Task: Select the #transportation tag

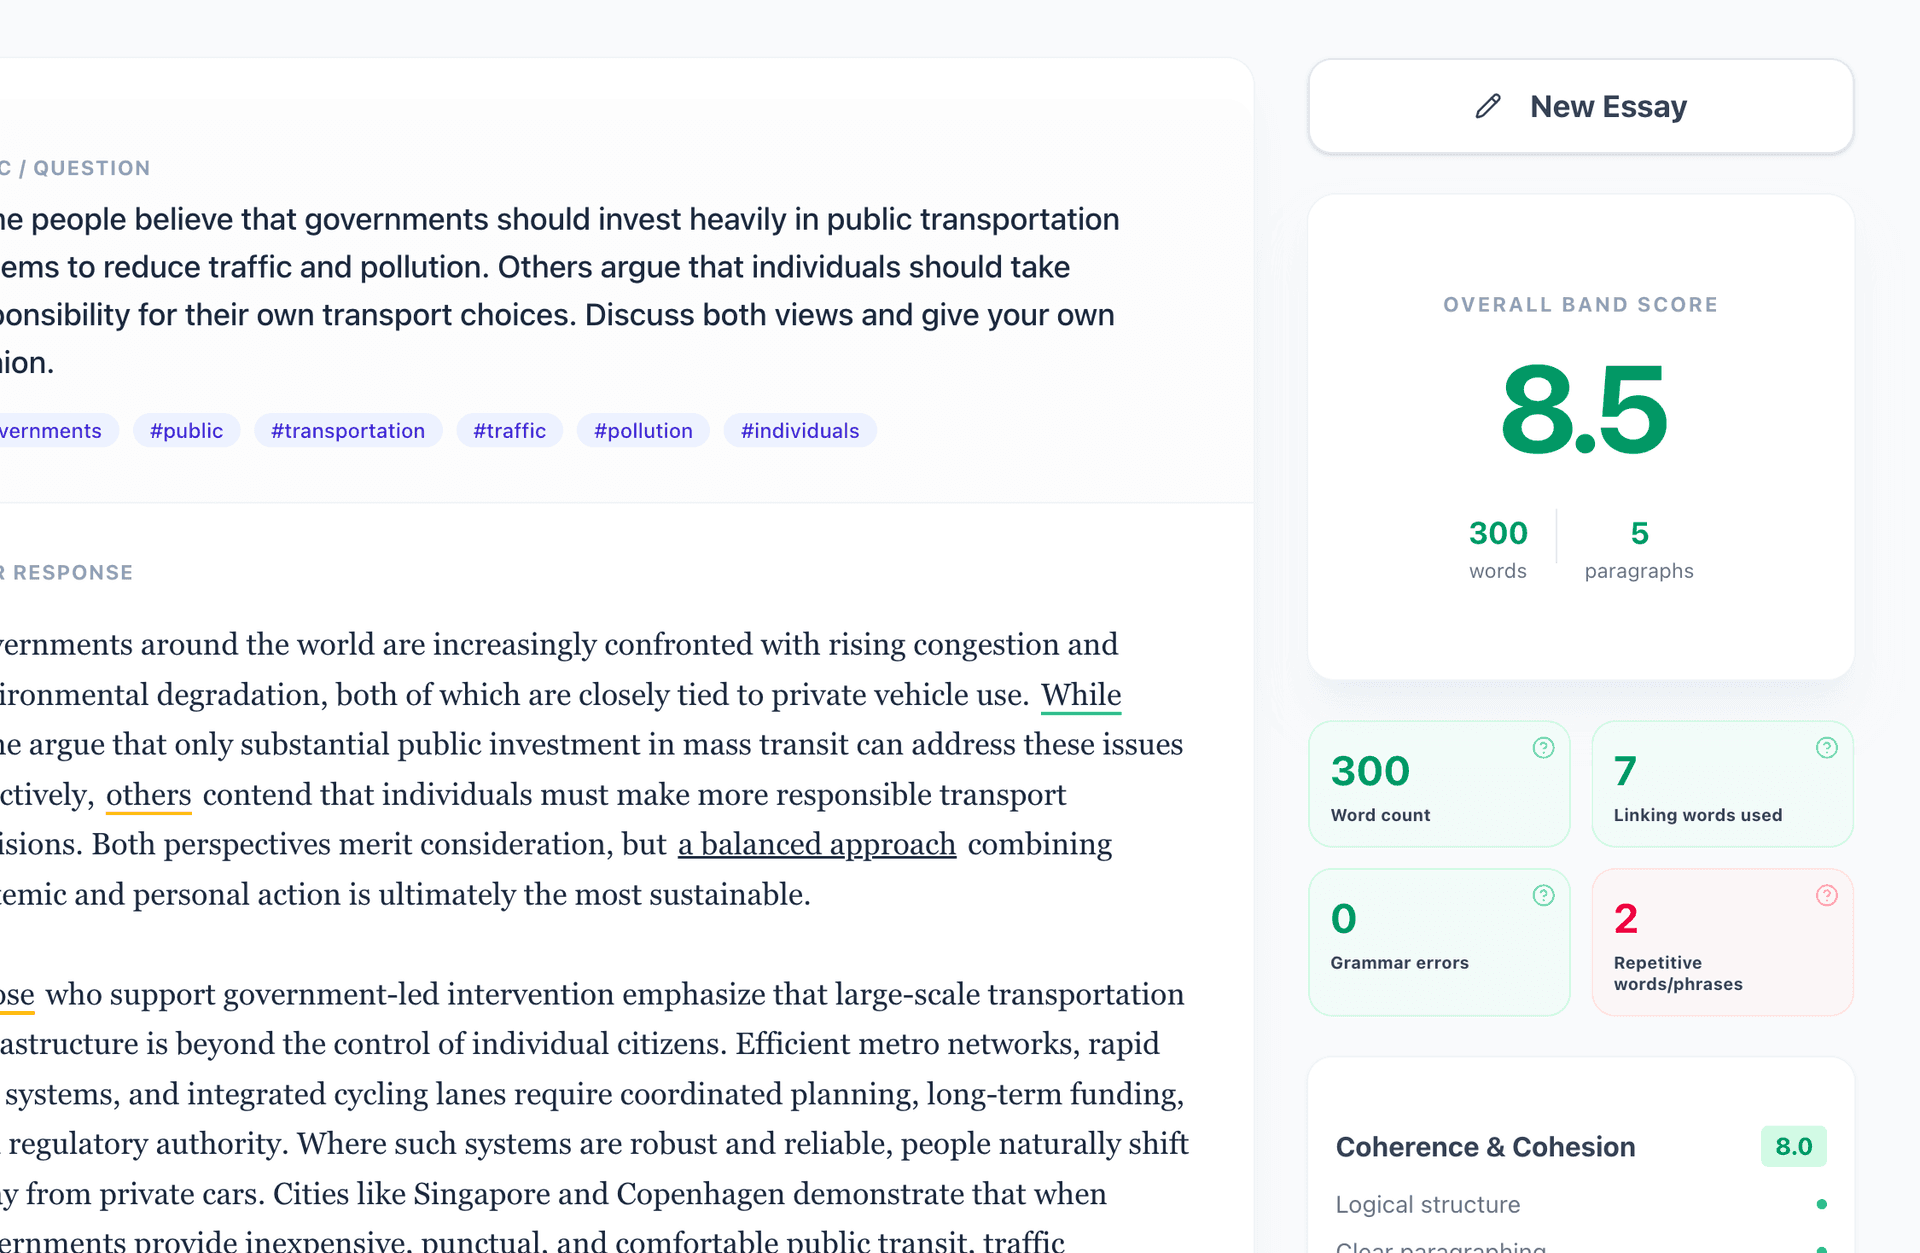Action: pos(348,430)
